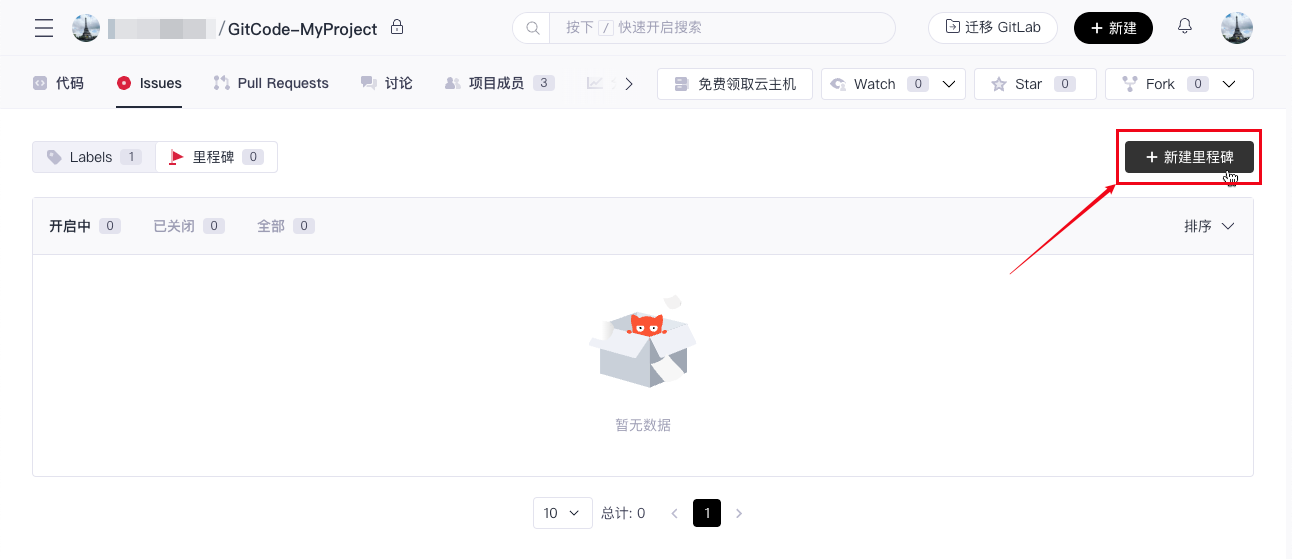Screen dimensions: 1292x559
Task: Click the 新建里程碑 button
Action: (x=1189, y=157)
